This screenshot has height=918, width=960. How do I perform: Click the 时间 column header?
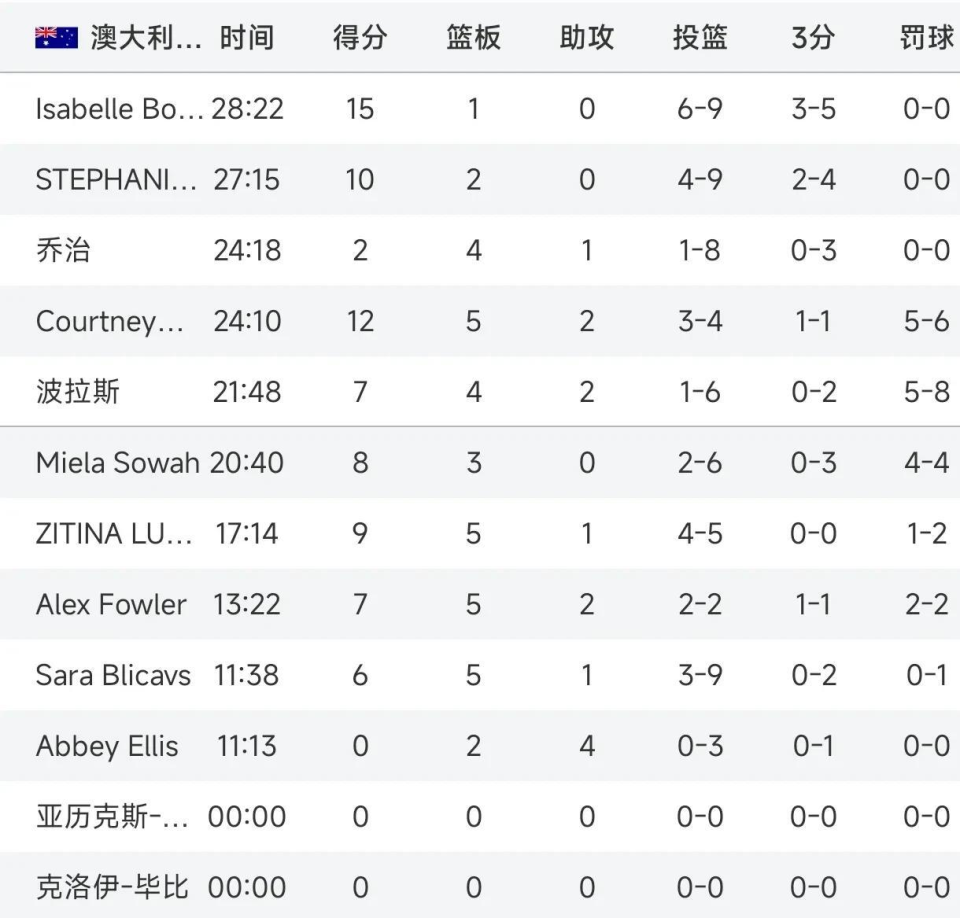coord(247,37)
